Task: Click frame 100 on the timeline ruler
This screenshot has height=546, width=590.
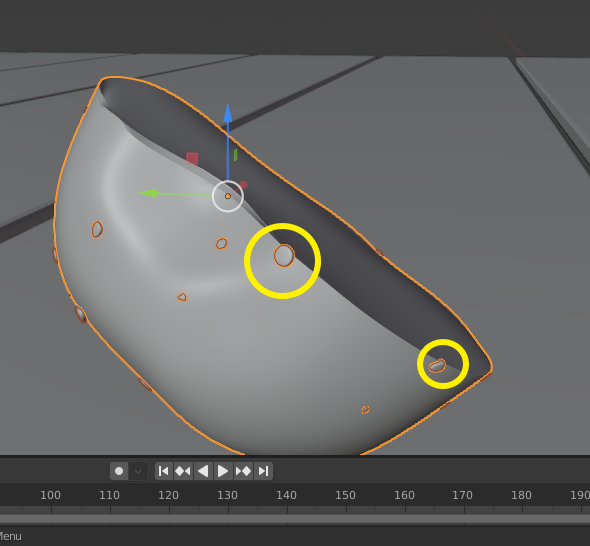Action: click(x=50, y=495)
